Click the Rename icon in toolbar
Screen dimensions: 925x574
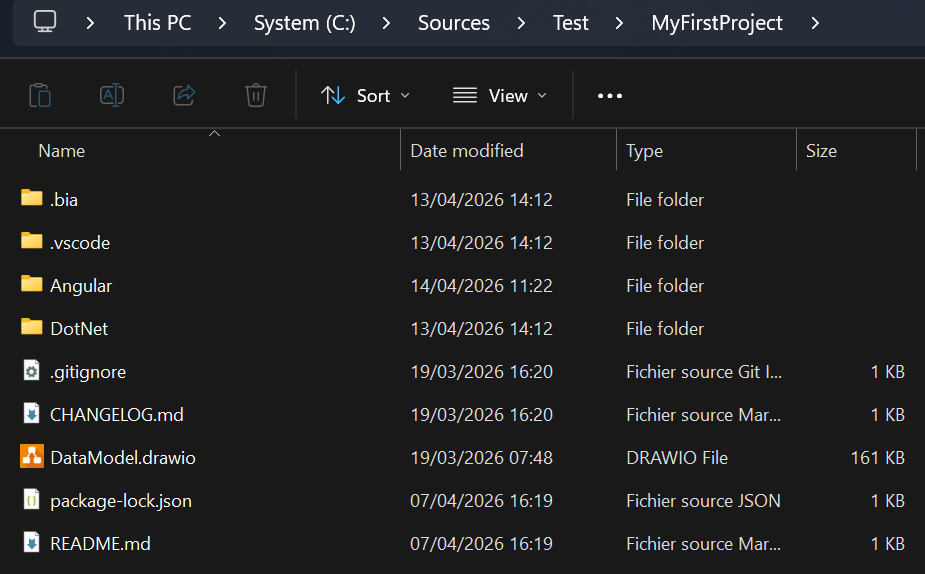[111, 95]
